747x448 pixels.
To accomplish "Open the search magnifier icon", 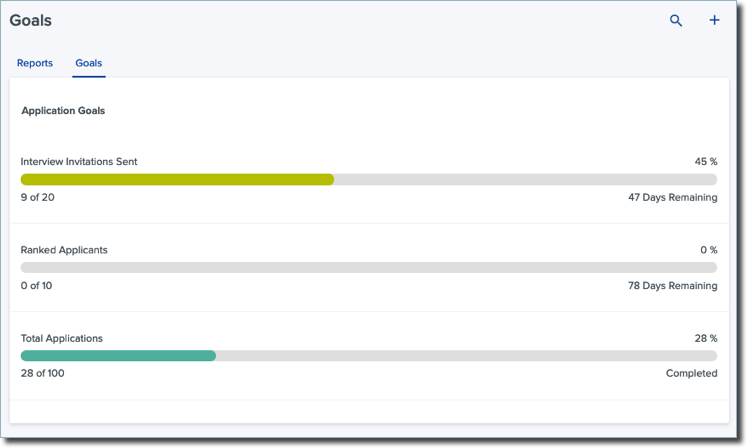I will pos(676,20).
